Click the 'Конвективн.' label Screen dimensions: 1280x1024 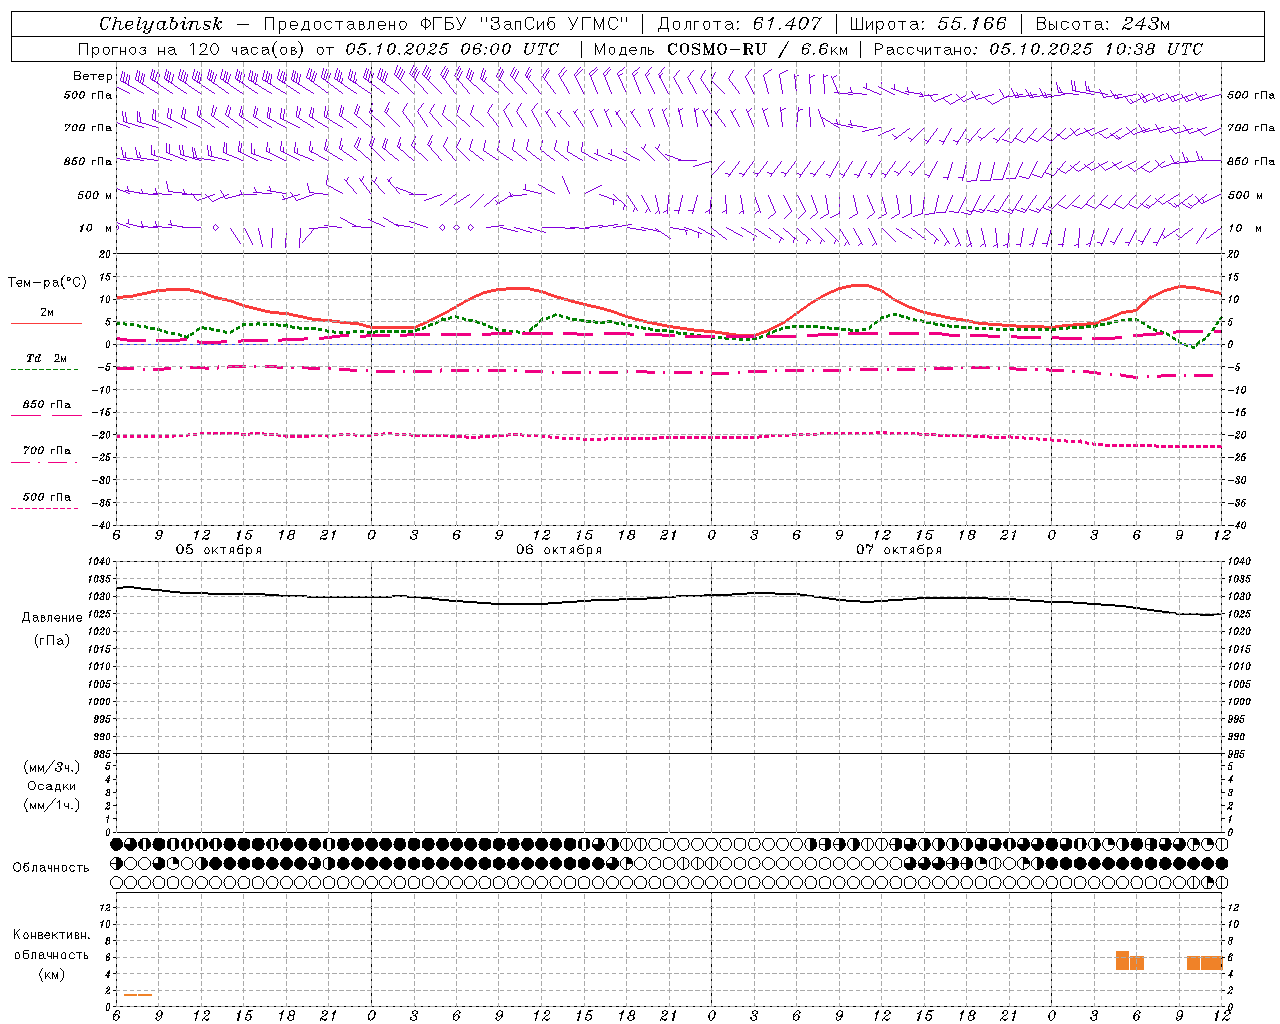pos(52,935)
